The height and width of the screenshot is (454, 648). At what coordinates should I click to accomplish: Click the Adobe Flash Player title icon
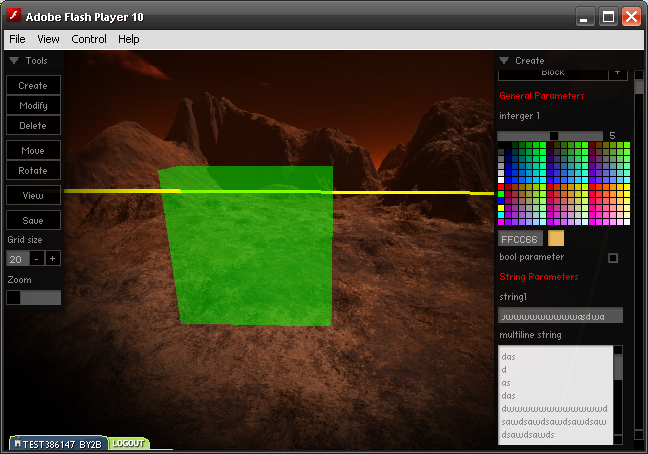14,15
